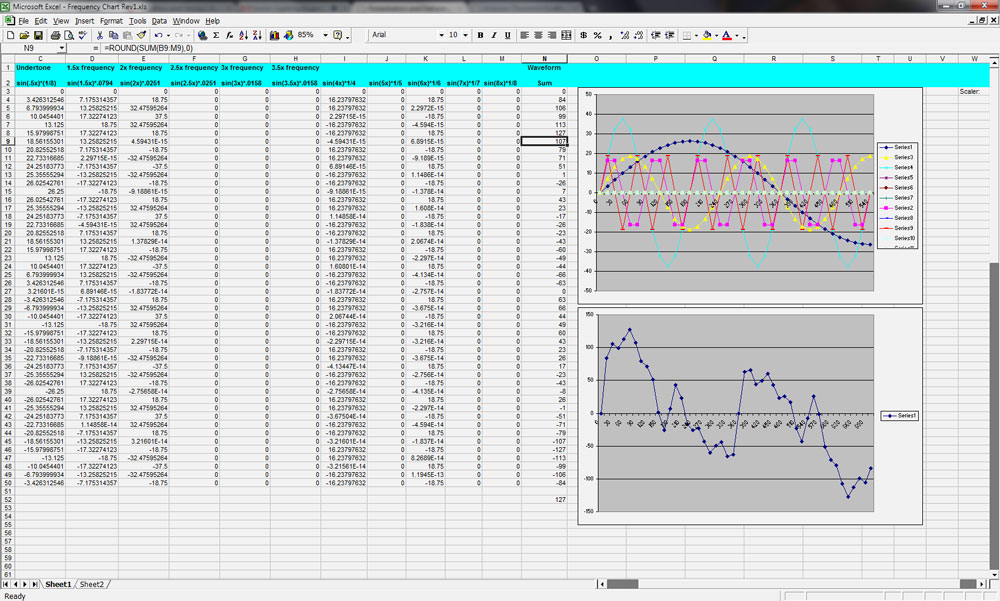
Task: Click the Insert Hyperlink globe icon
Action: pyautogui.click(x=202, y=35)
